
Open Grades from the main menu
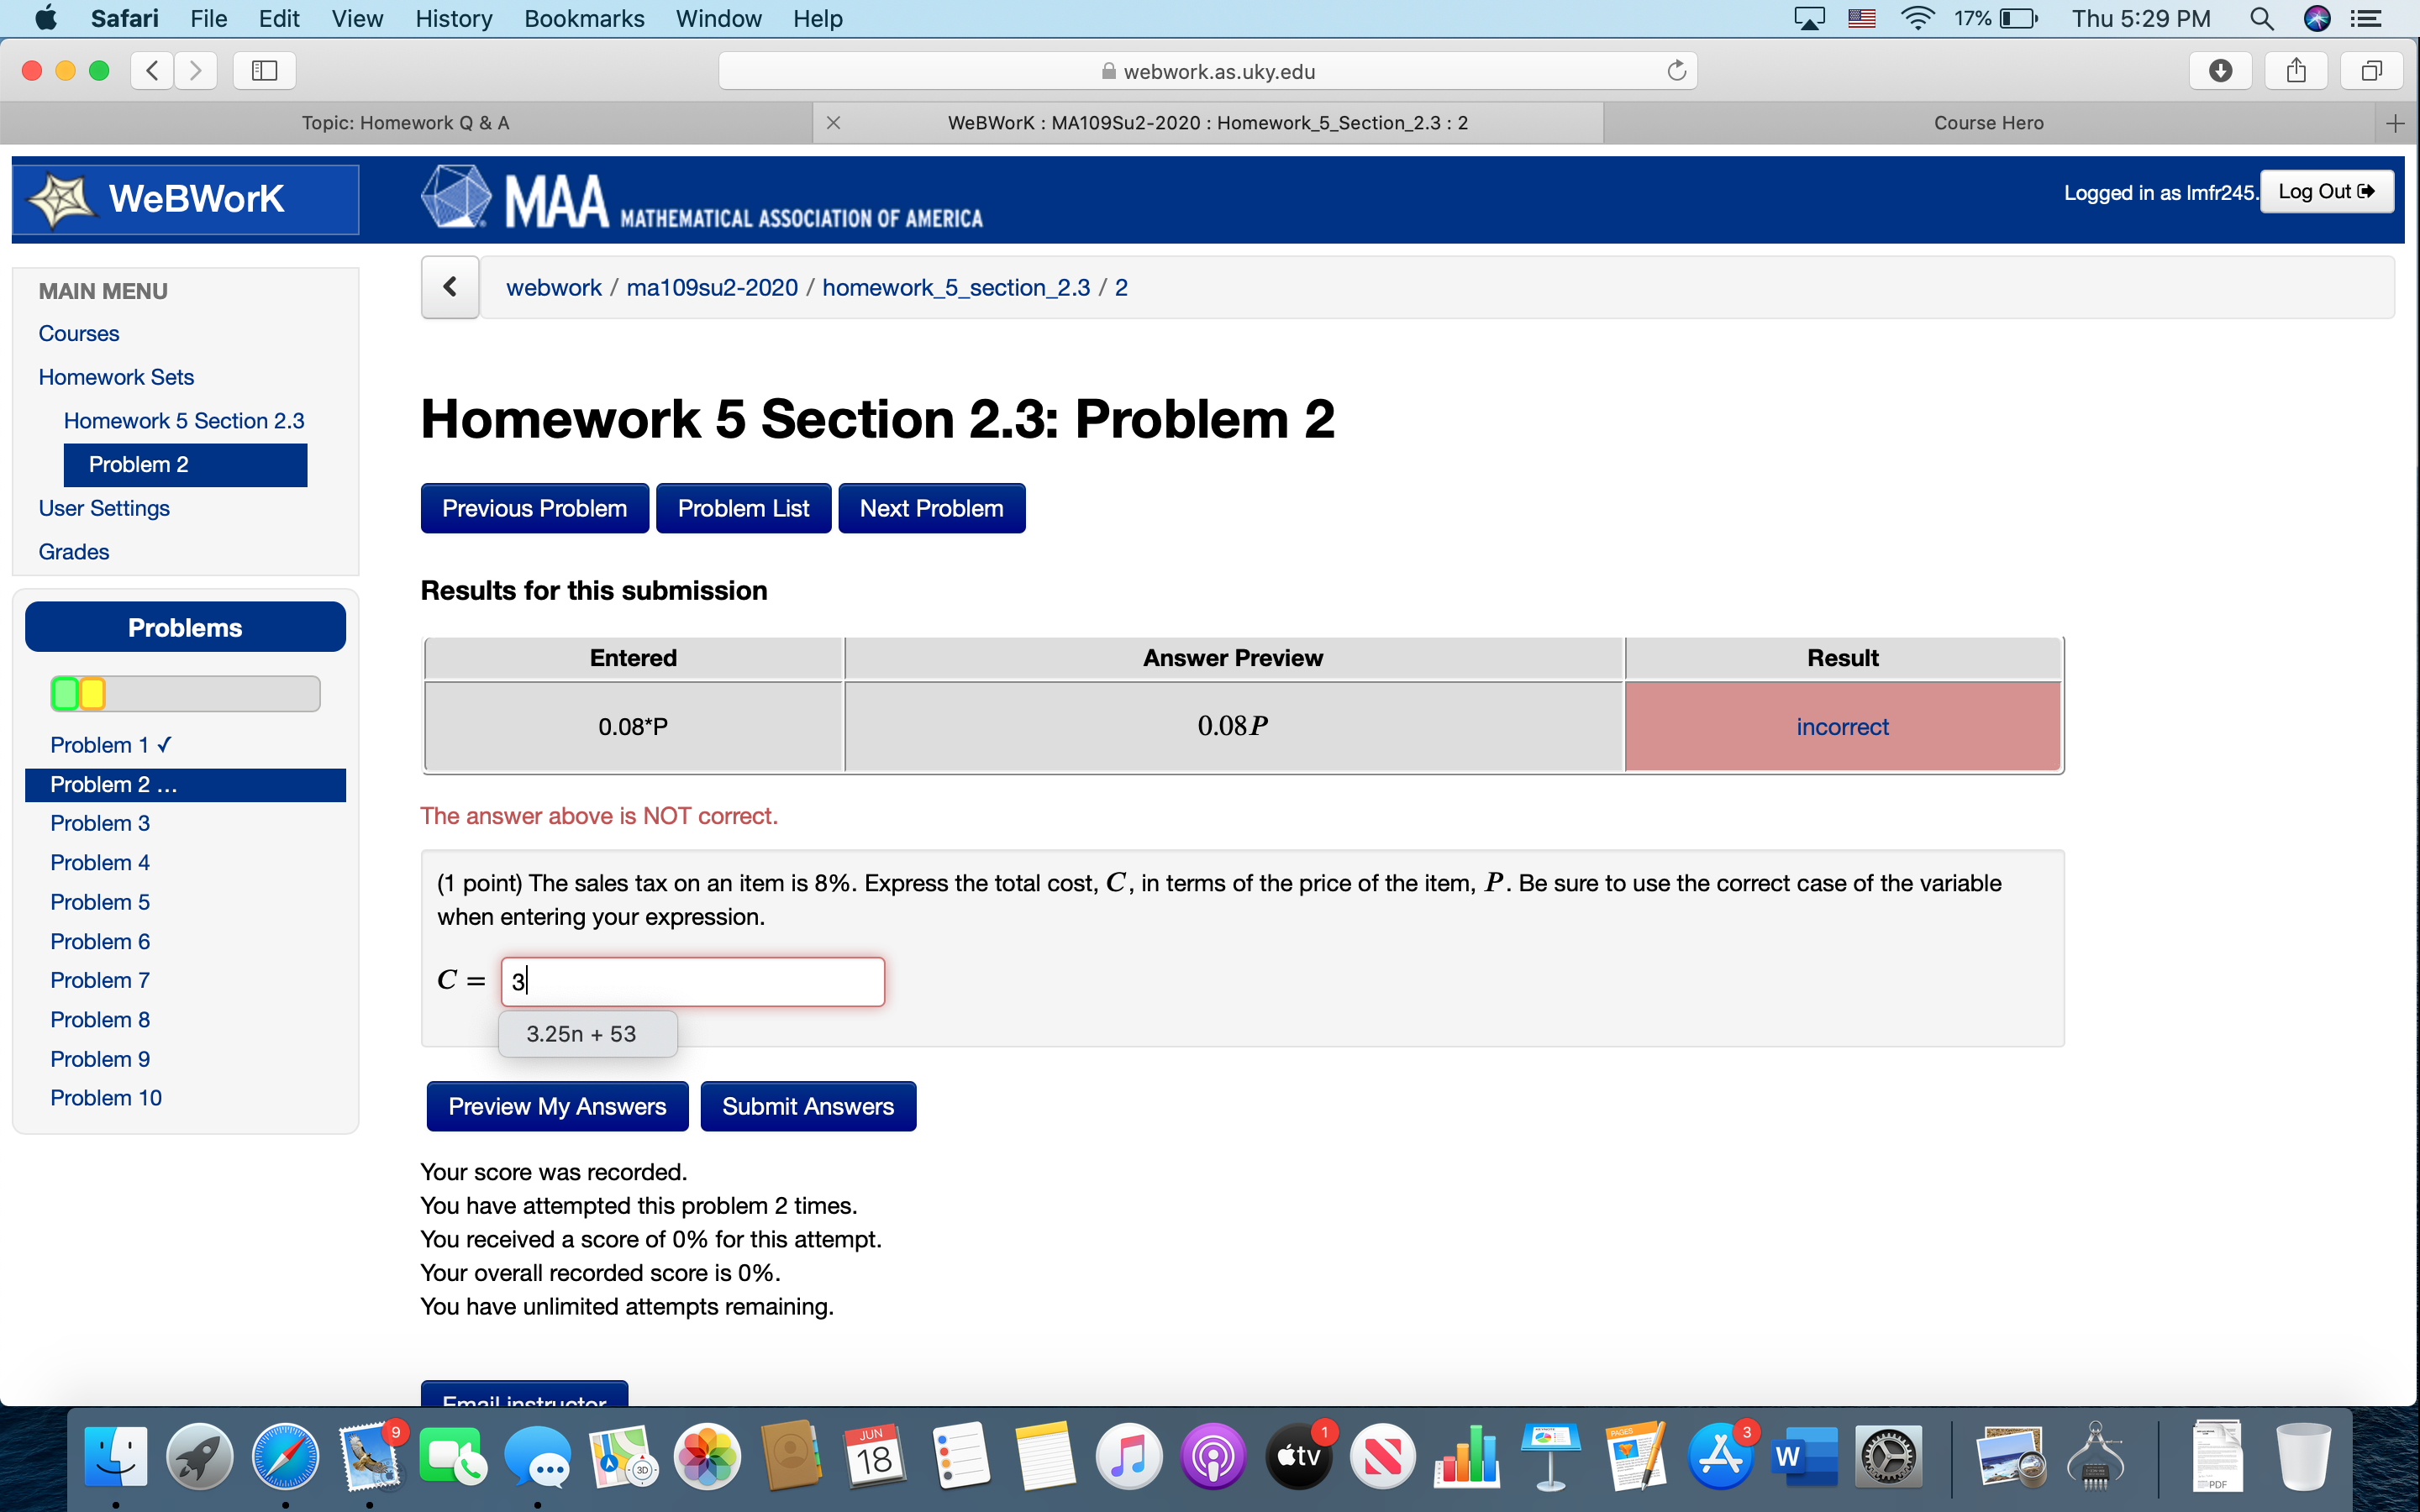coord(73,551)
